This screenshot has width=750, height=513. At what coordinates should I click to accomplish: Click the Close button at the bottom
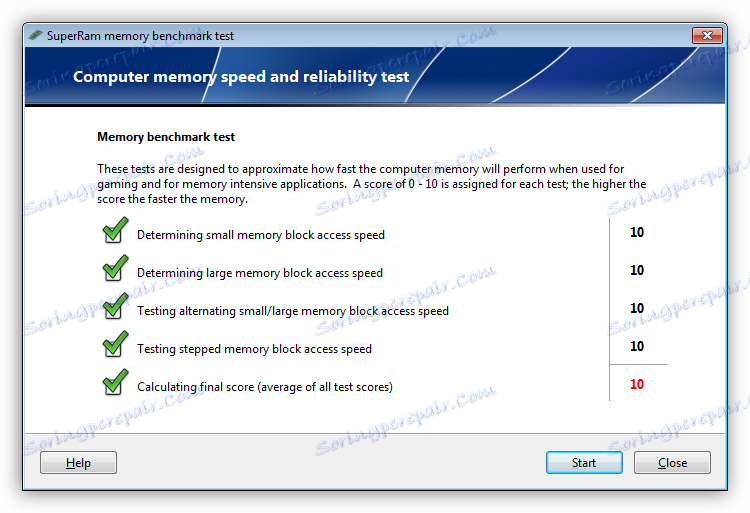point(672,462)
